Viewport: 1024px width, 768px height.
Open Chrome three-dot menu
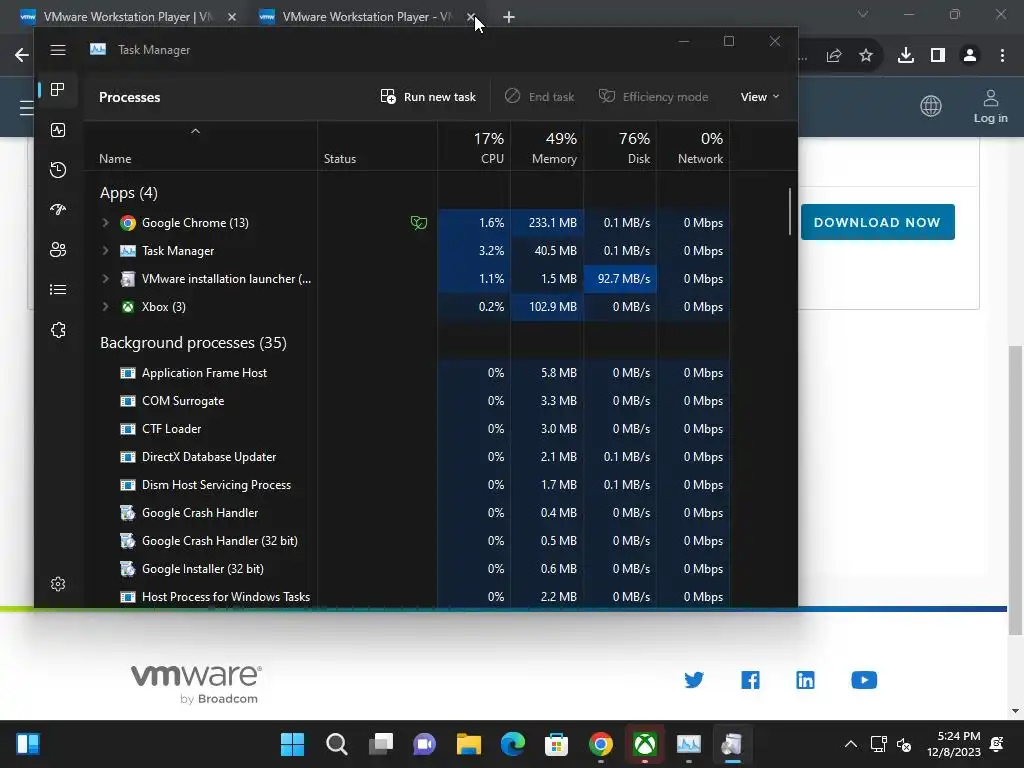(x=1002, y=56)
